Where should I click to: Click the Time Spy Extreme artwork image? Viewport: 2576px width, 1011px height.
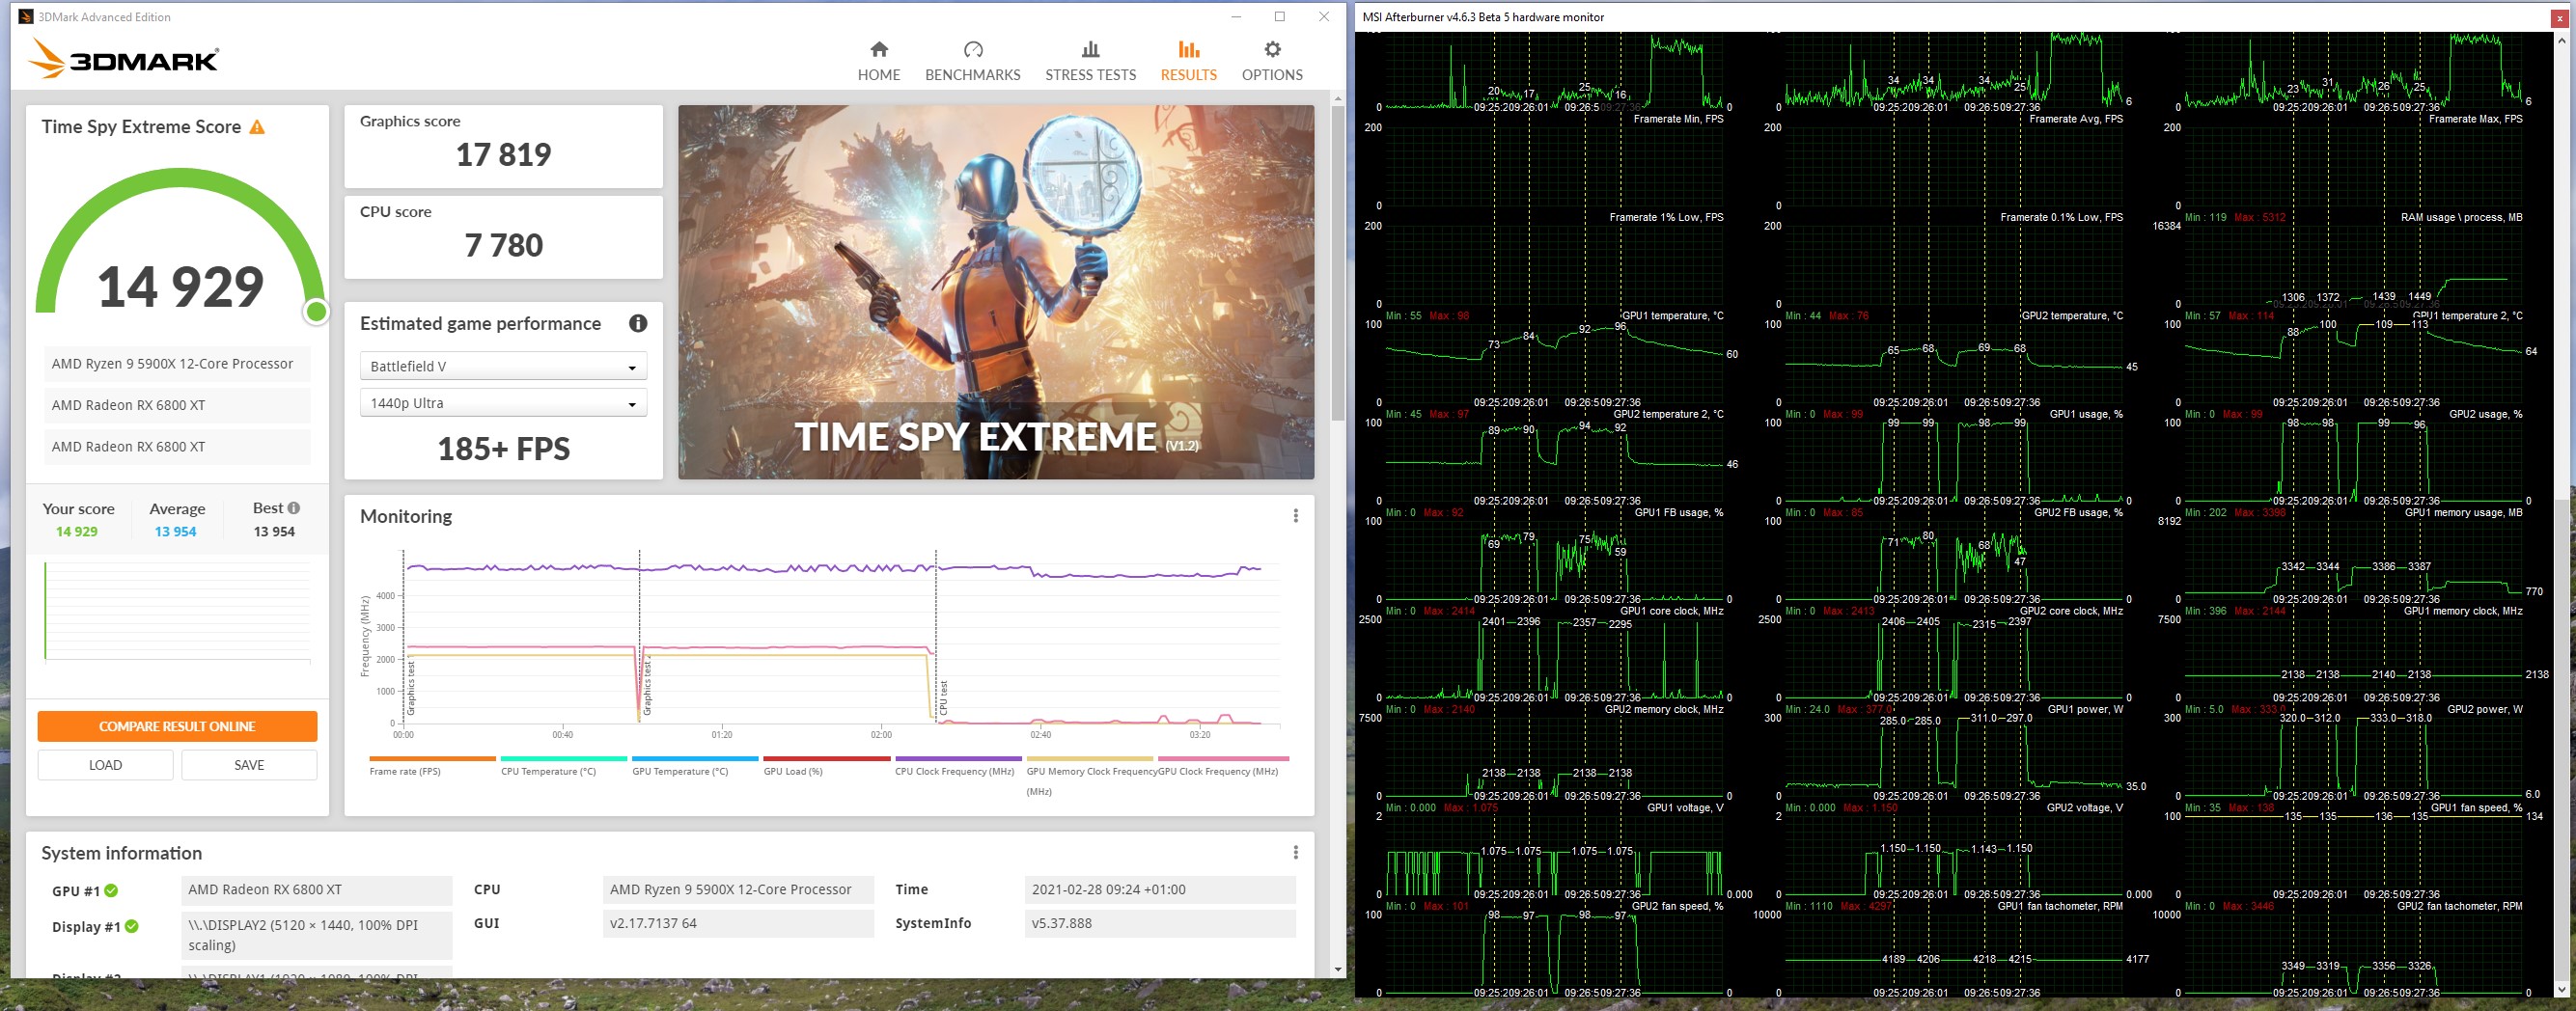click(x=996, y=292)
